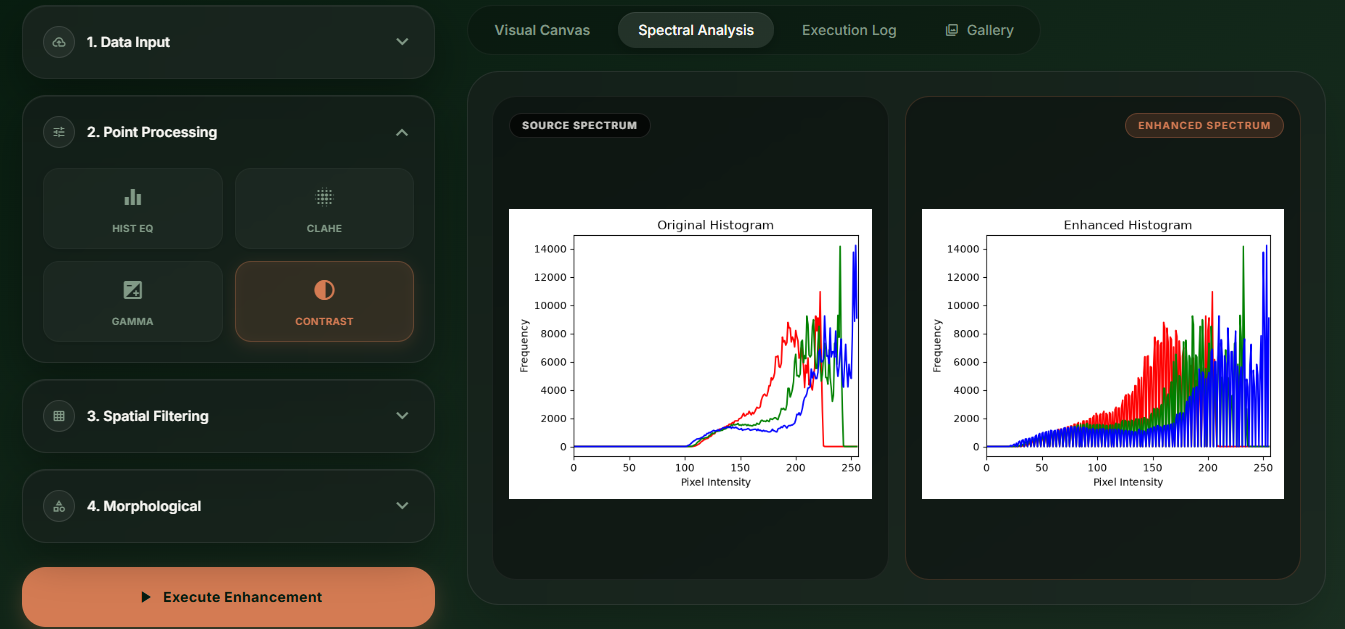Click the dotted grid icon on the CLAHE tile
1345x629 pixels.
click(324, 197)
